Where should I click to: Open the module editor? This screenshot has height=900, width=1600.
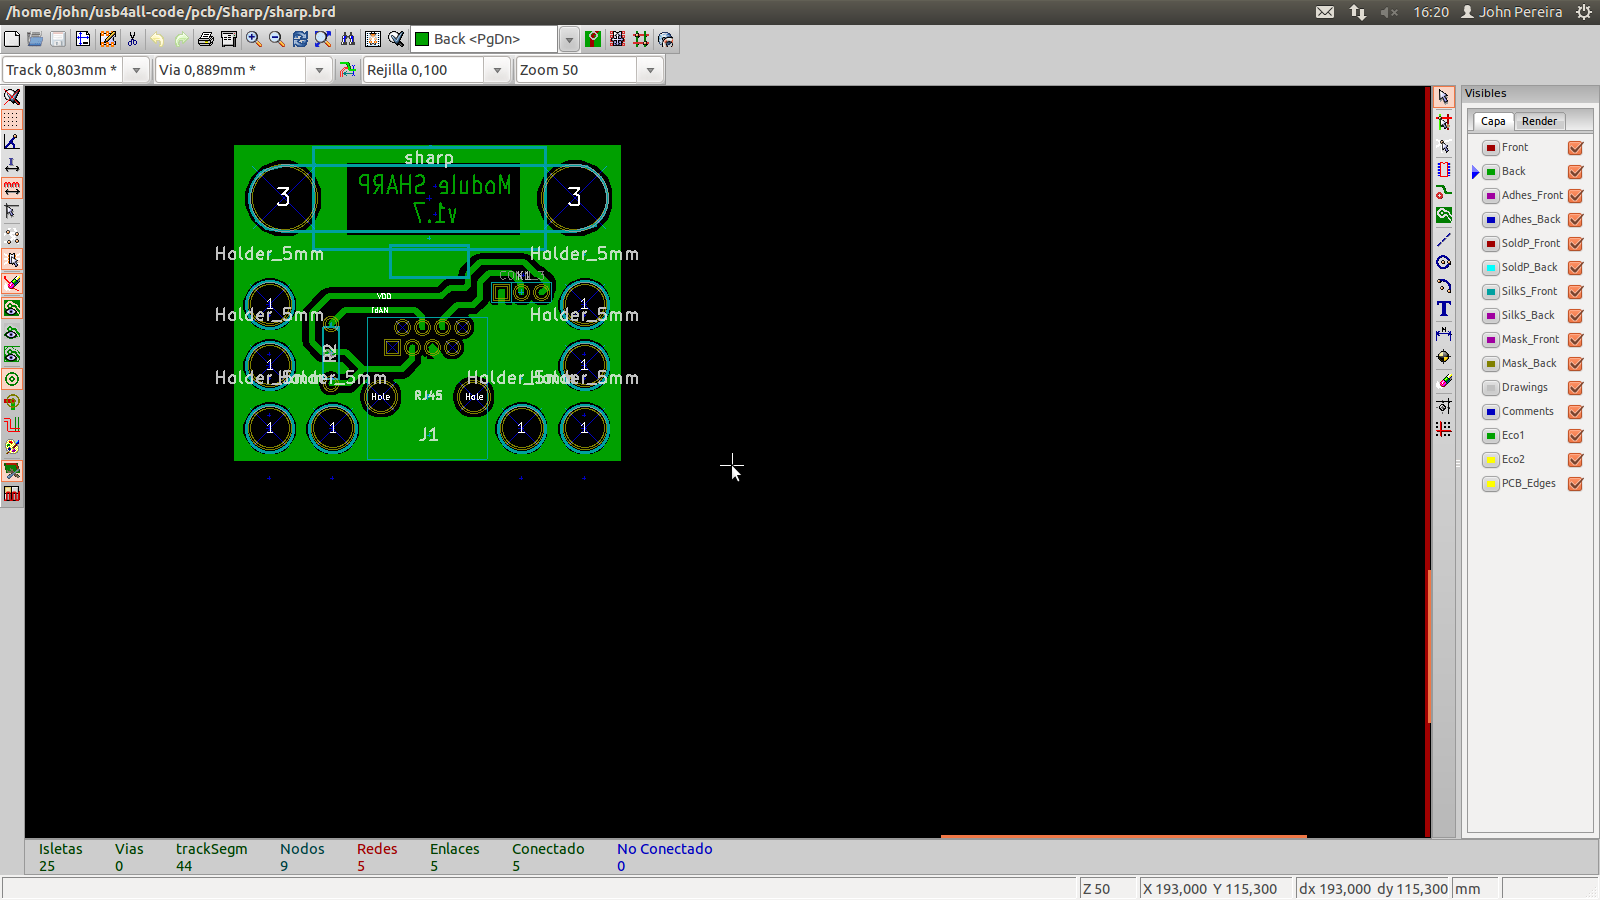tap(108, 39)
